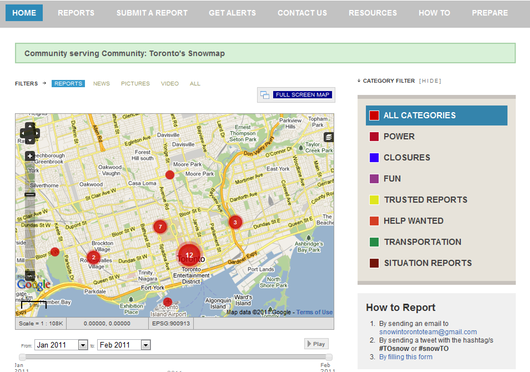Viewport: 530px width, 372px height.
Task: Select the single marker near Bloor St west park
Action: pos(55,252)
